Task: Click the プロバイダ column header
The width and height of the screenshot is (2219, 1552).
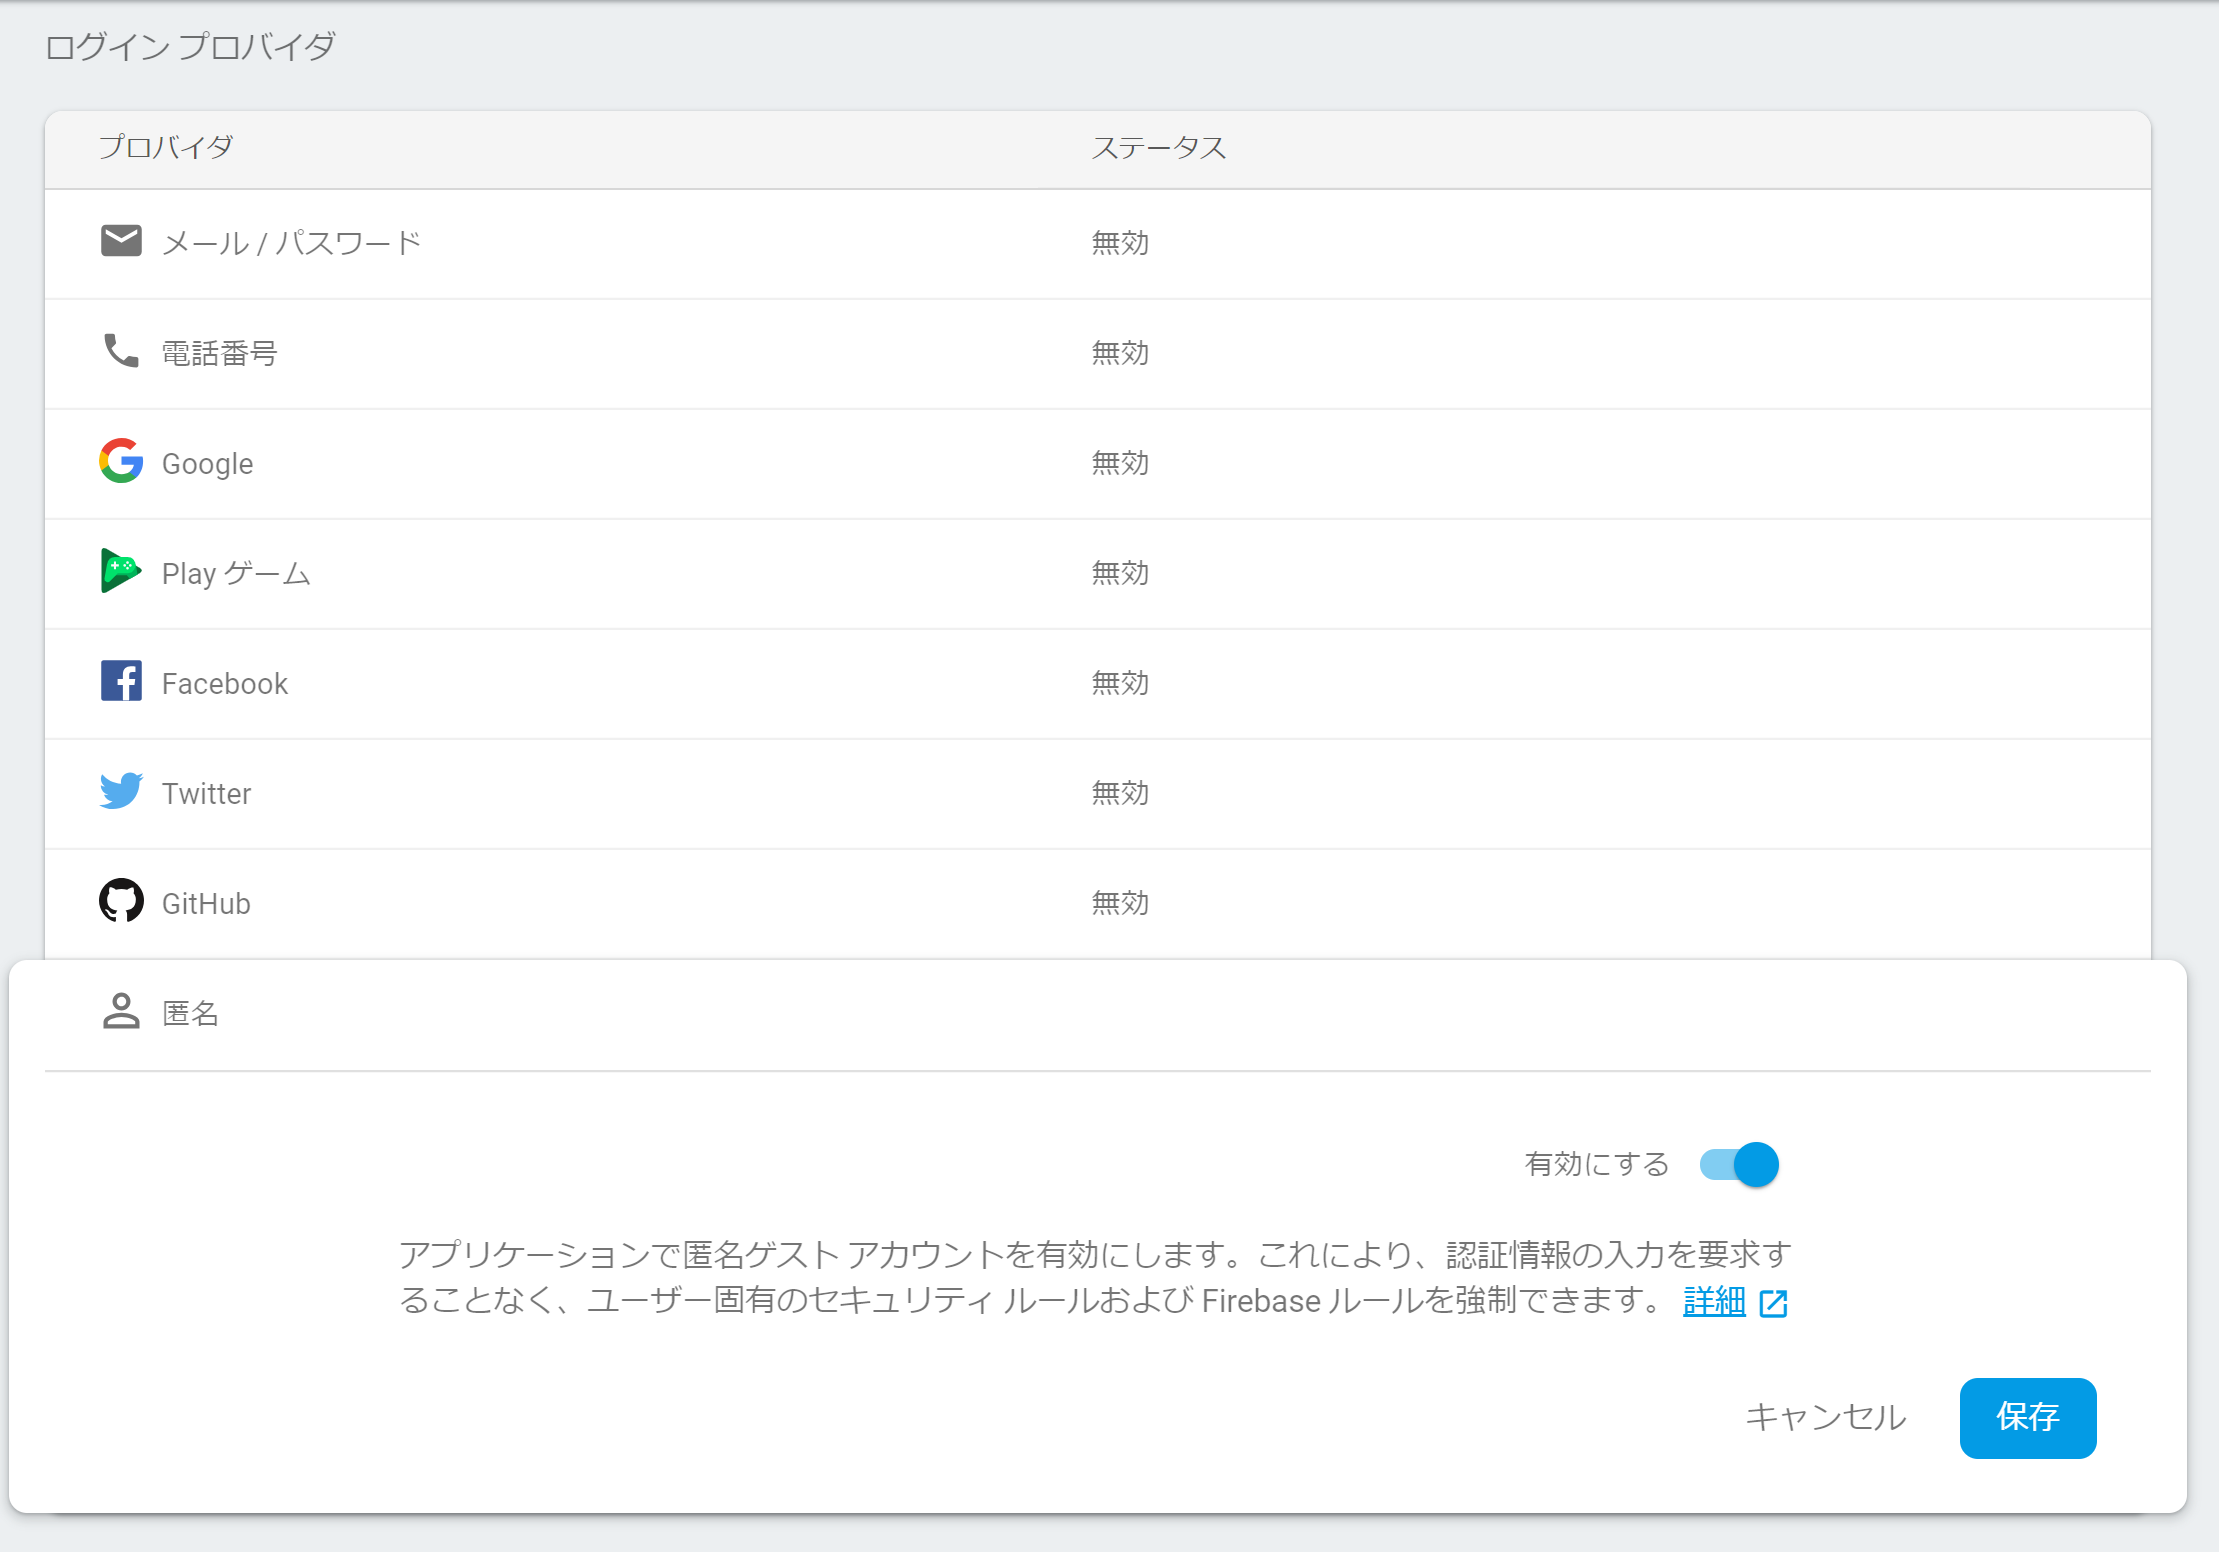Action: (x=166, y=148)
